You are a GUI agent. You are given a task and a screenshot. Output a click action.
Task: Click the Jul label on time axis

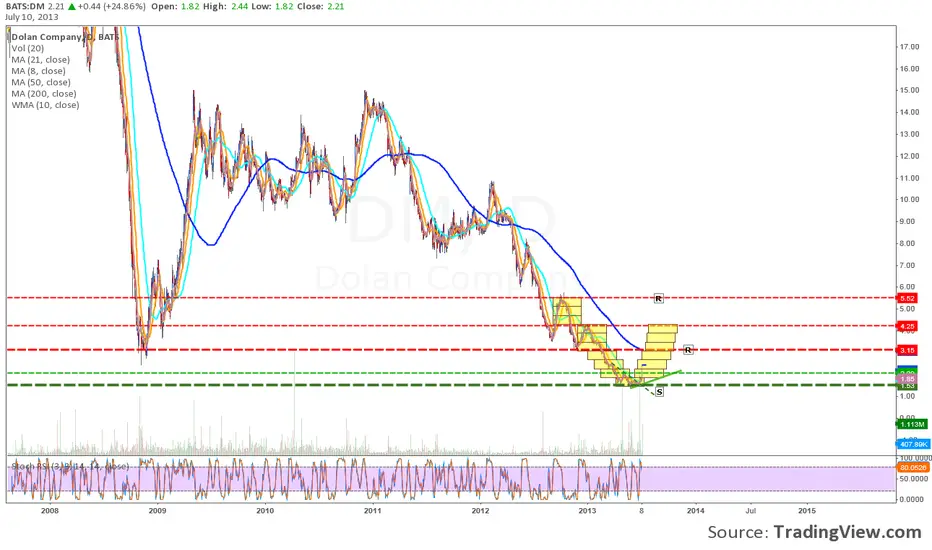[751, 510]
